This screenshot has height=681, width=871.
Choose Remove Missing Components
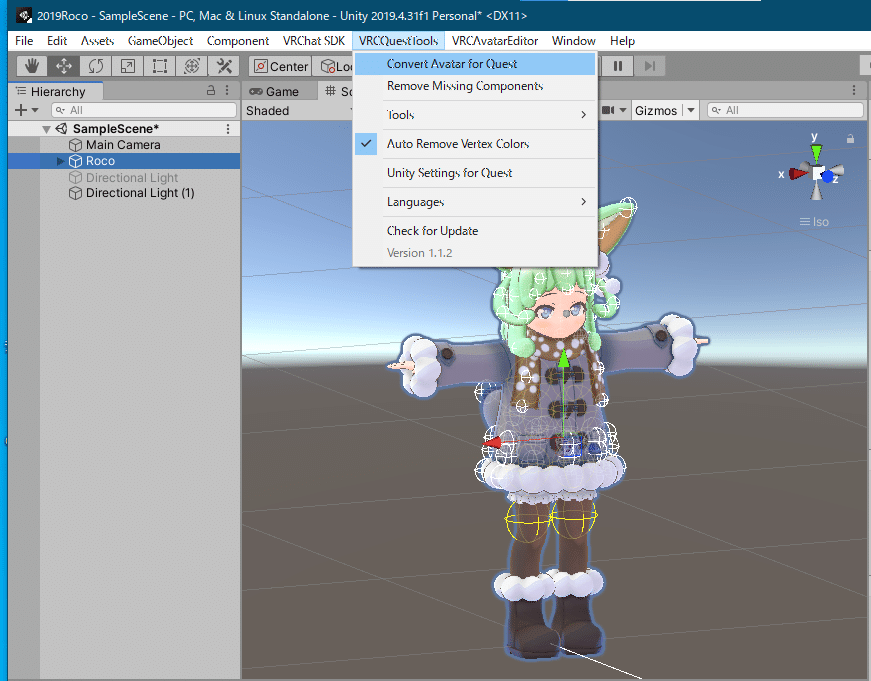point(474,86)
